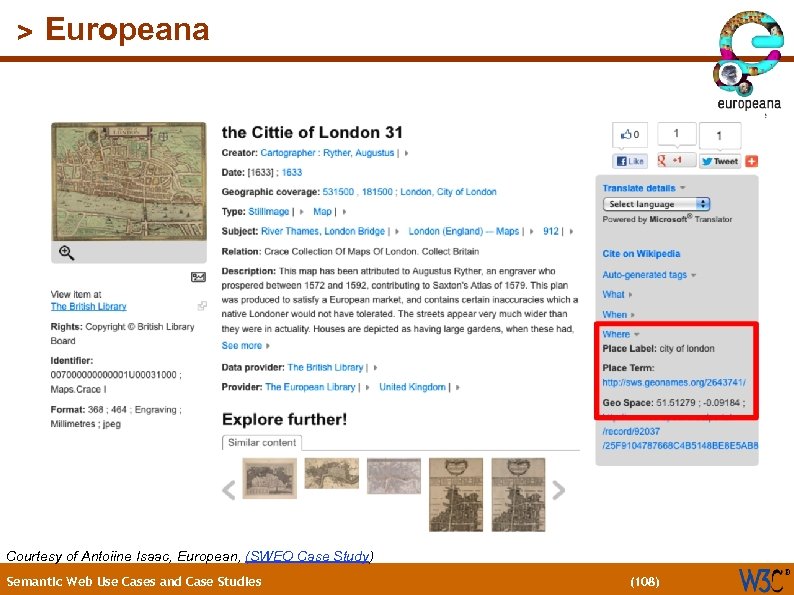Click arrow after Map type

tap(344, 212)
